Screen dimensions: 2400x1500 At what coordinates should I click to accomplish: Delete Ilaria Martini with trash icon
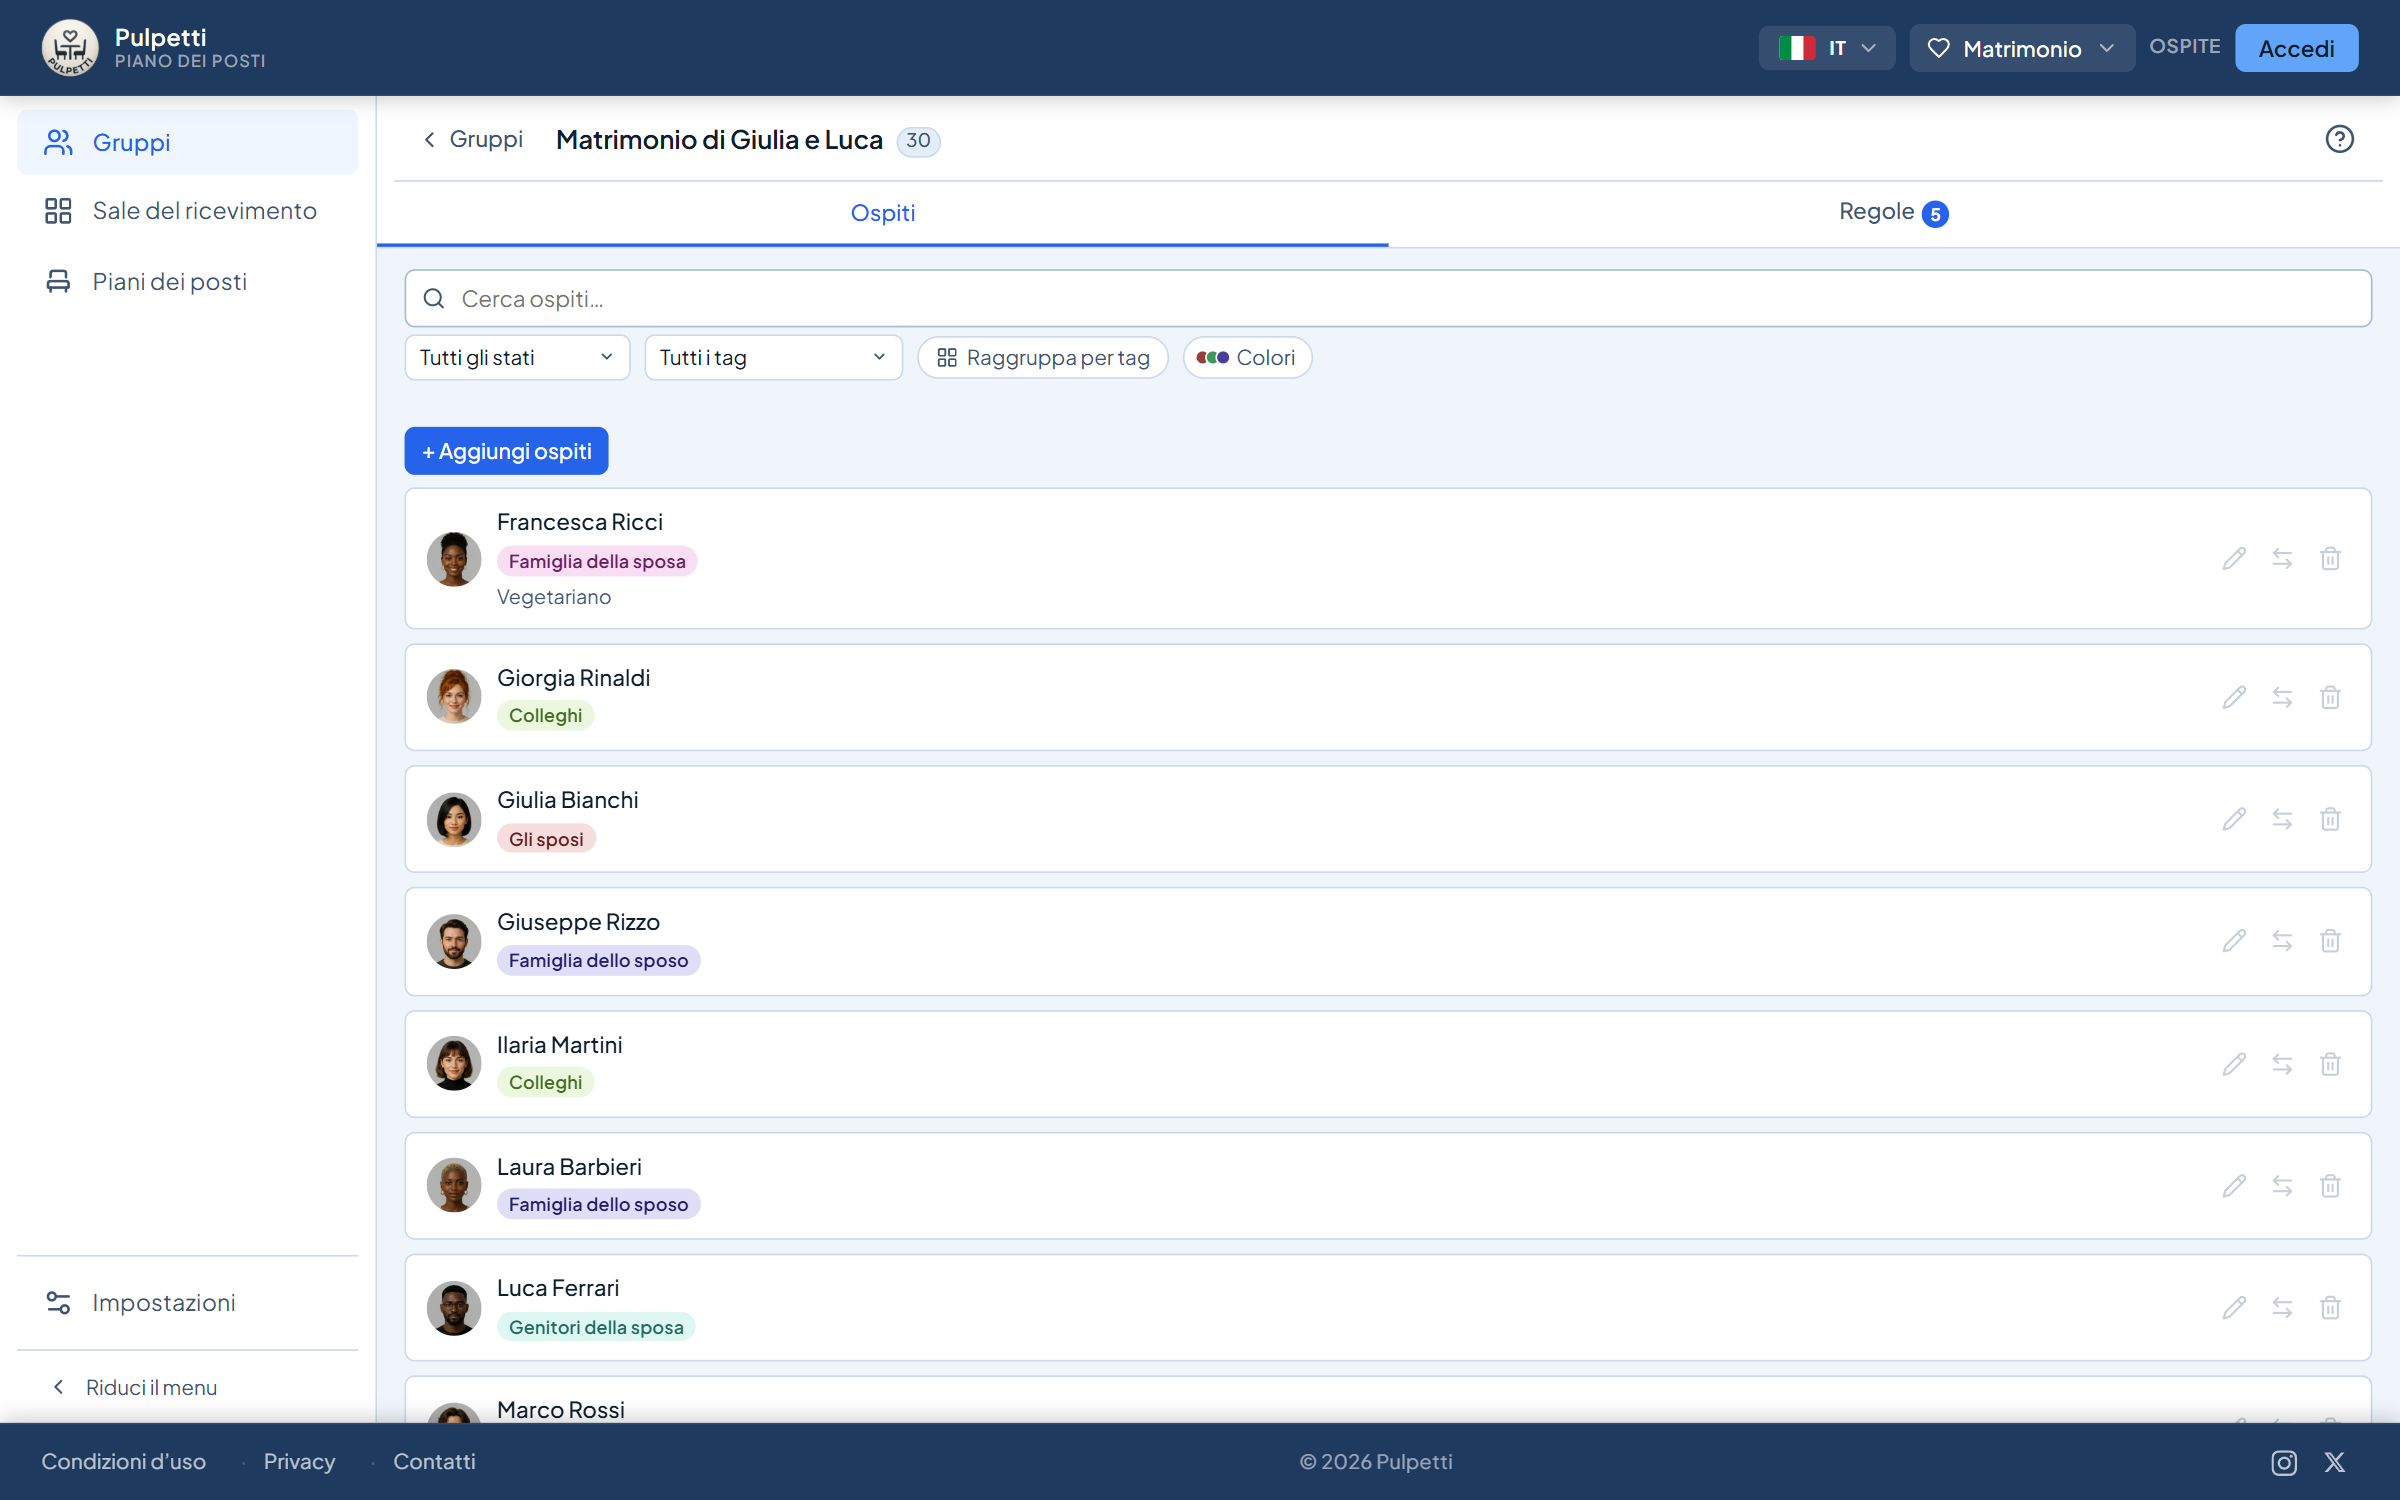(x=2330, y=1064)
